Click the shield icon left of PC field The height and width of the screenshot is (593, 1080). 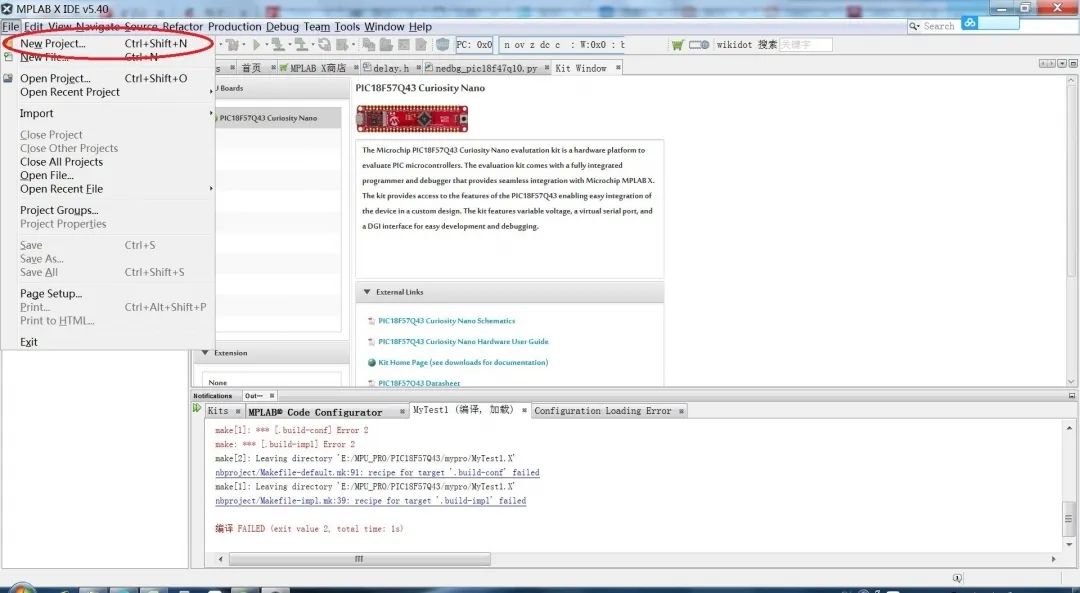[443, 45]
